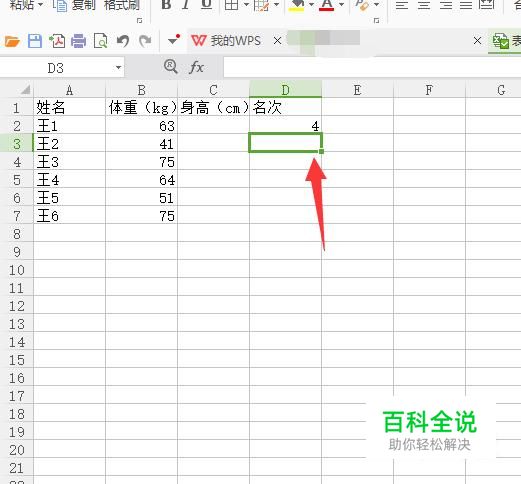Click cell containing 姓名
521x484 pixels.
(x=69, y=107)
